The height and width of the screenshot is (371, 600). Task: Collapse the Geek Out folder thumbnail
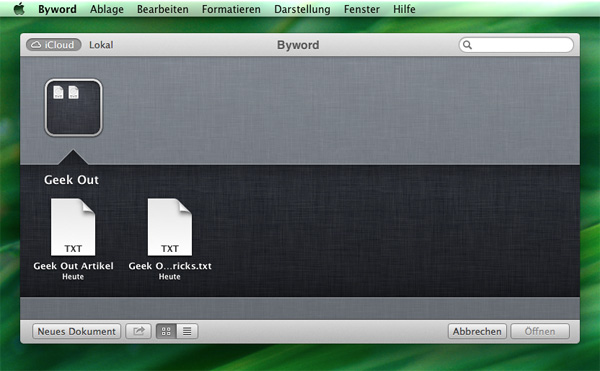73,107
